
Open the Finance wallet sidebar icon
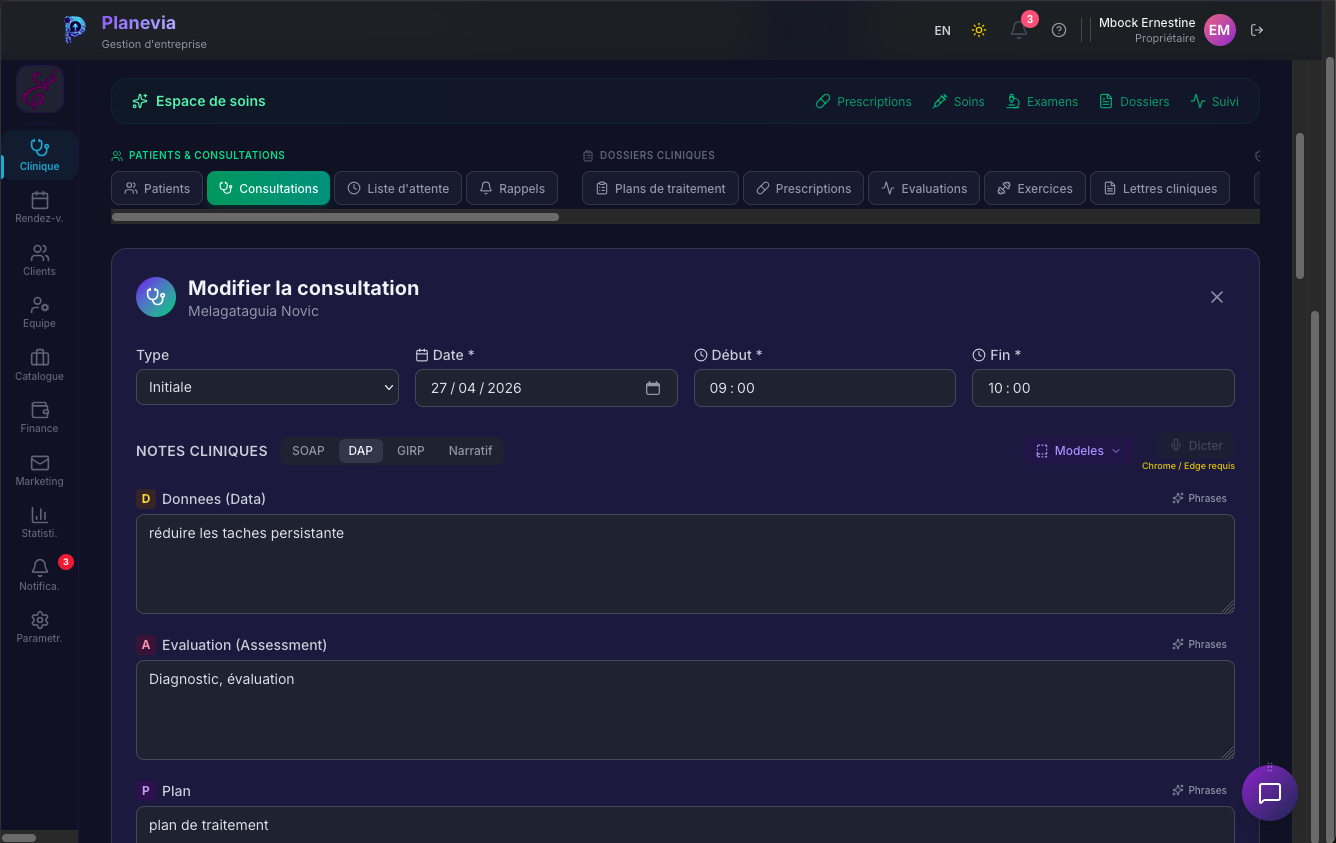point(40,416)
